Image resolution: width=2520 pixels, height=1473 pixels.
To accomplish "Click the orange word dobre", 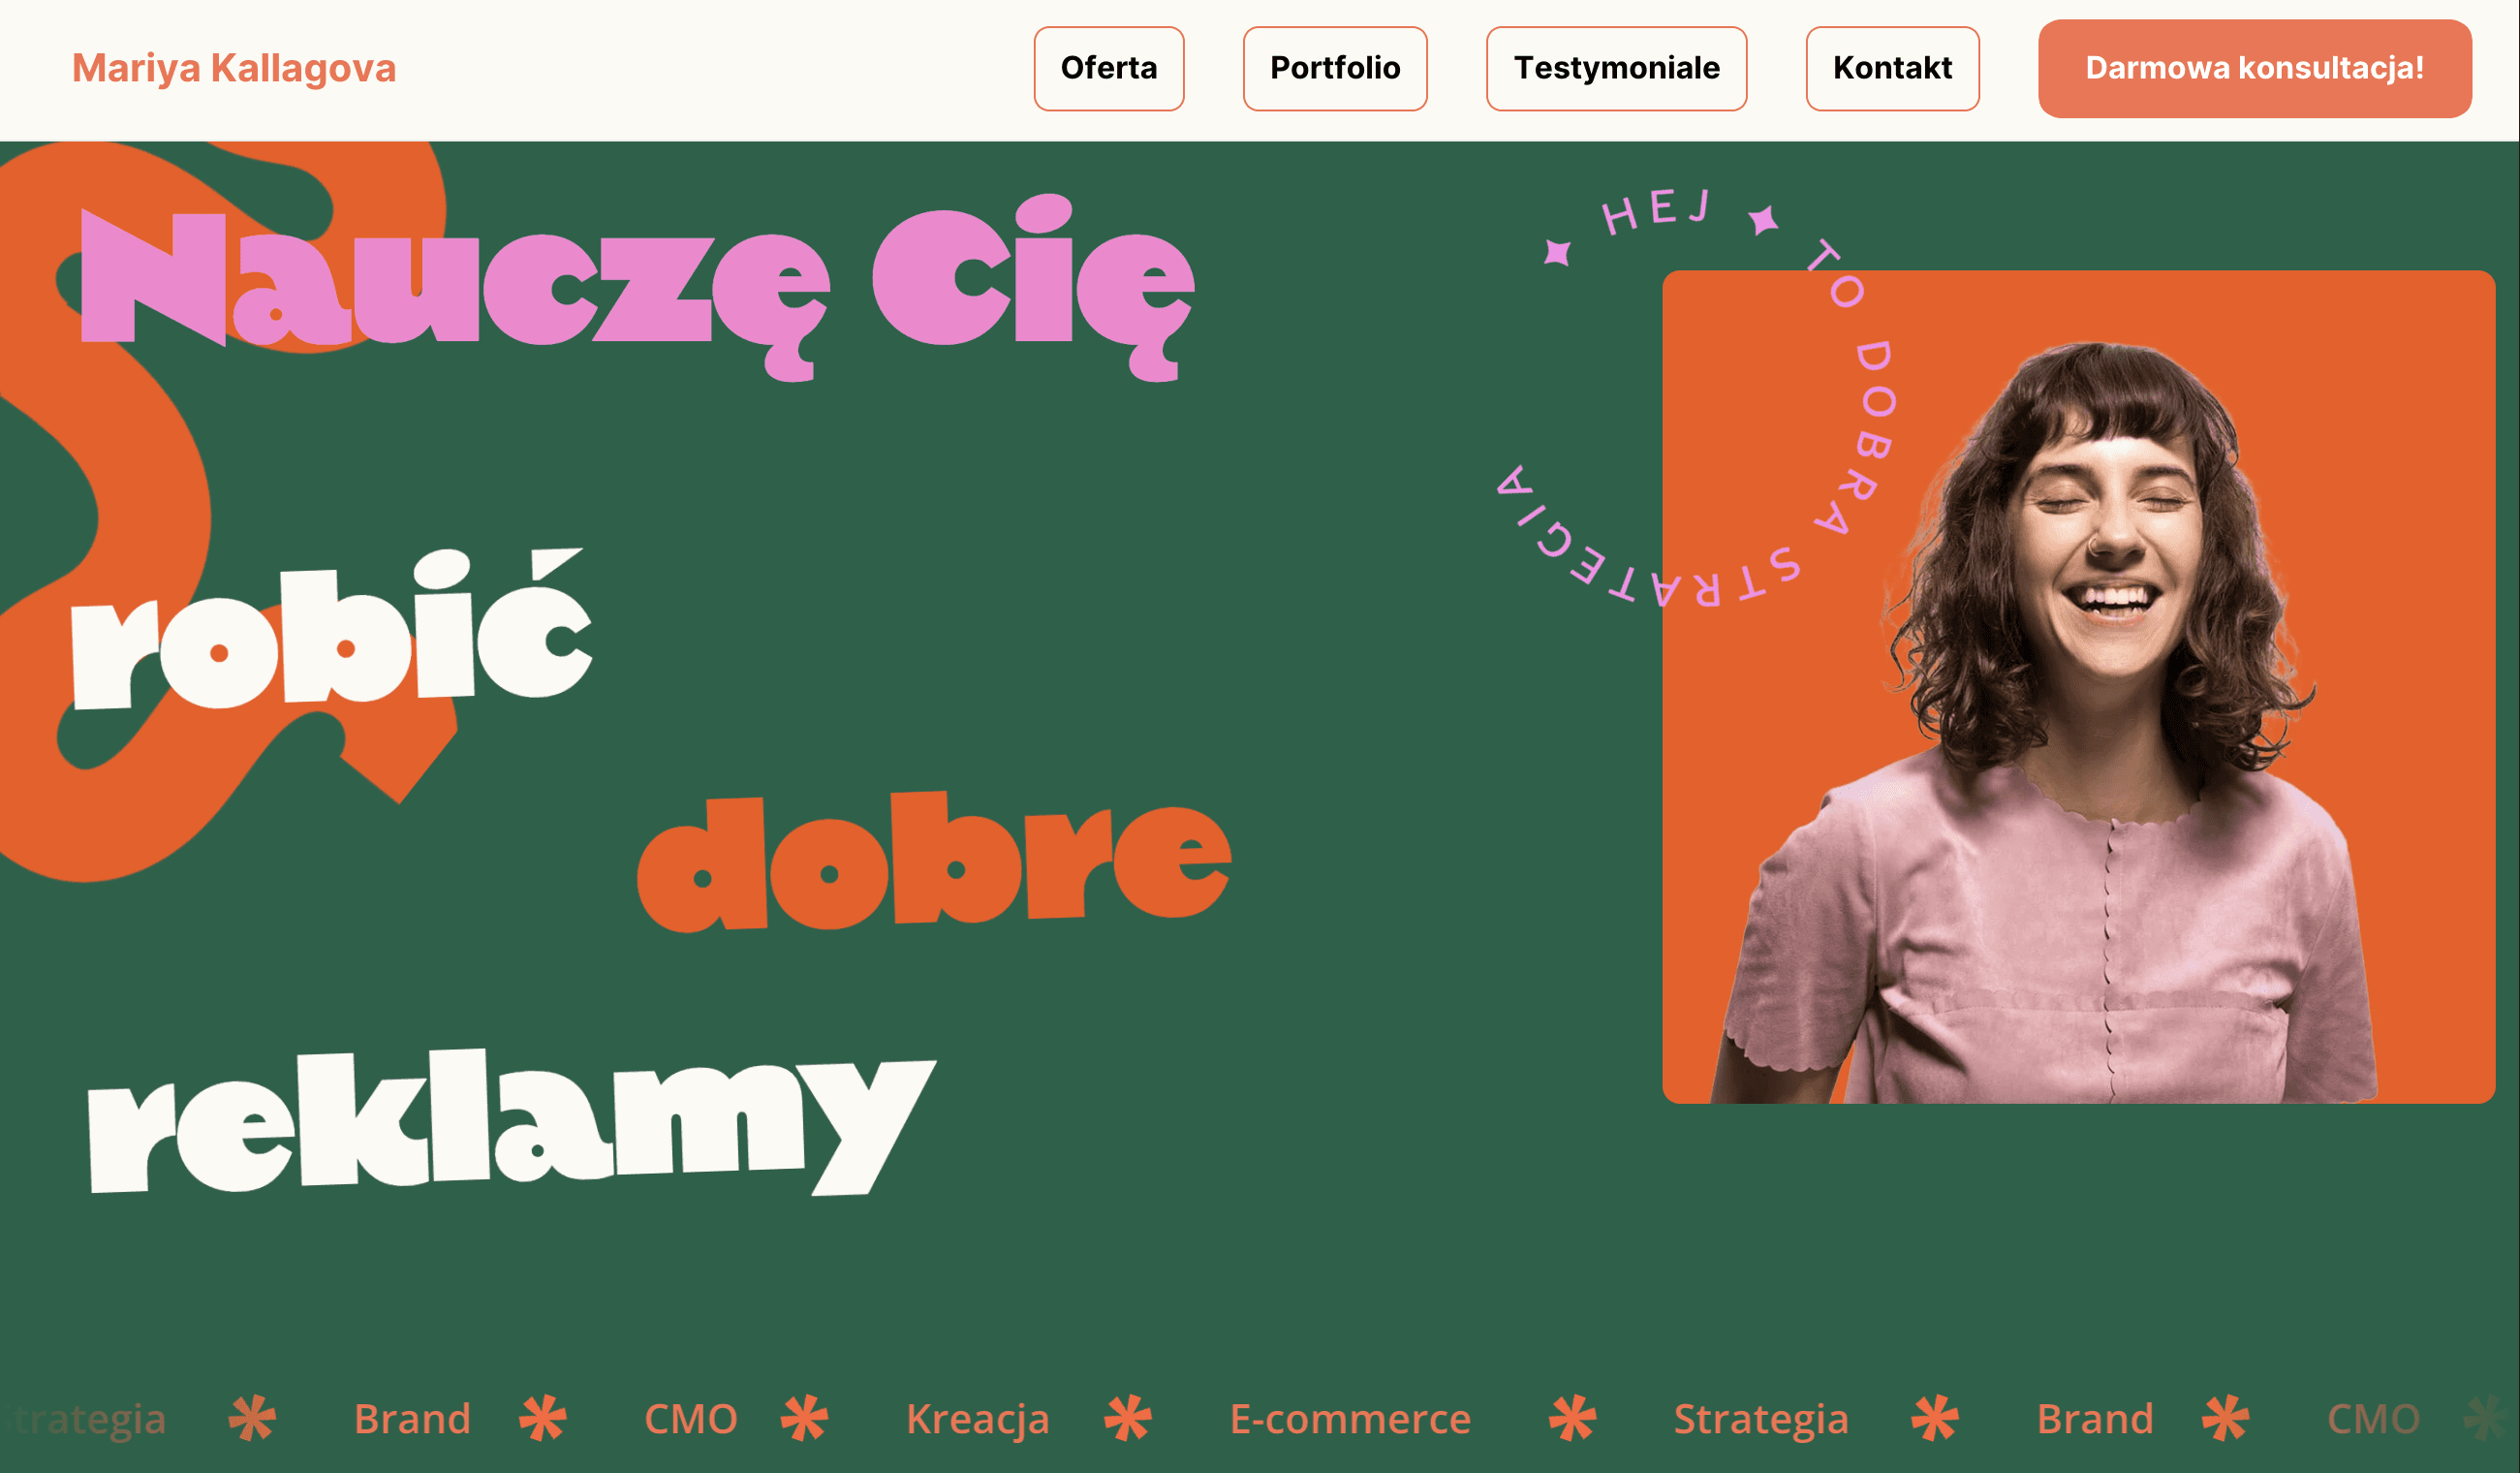I will (934, 861).
